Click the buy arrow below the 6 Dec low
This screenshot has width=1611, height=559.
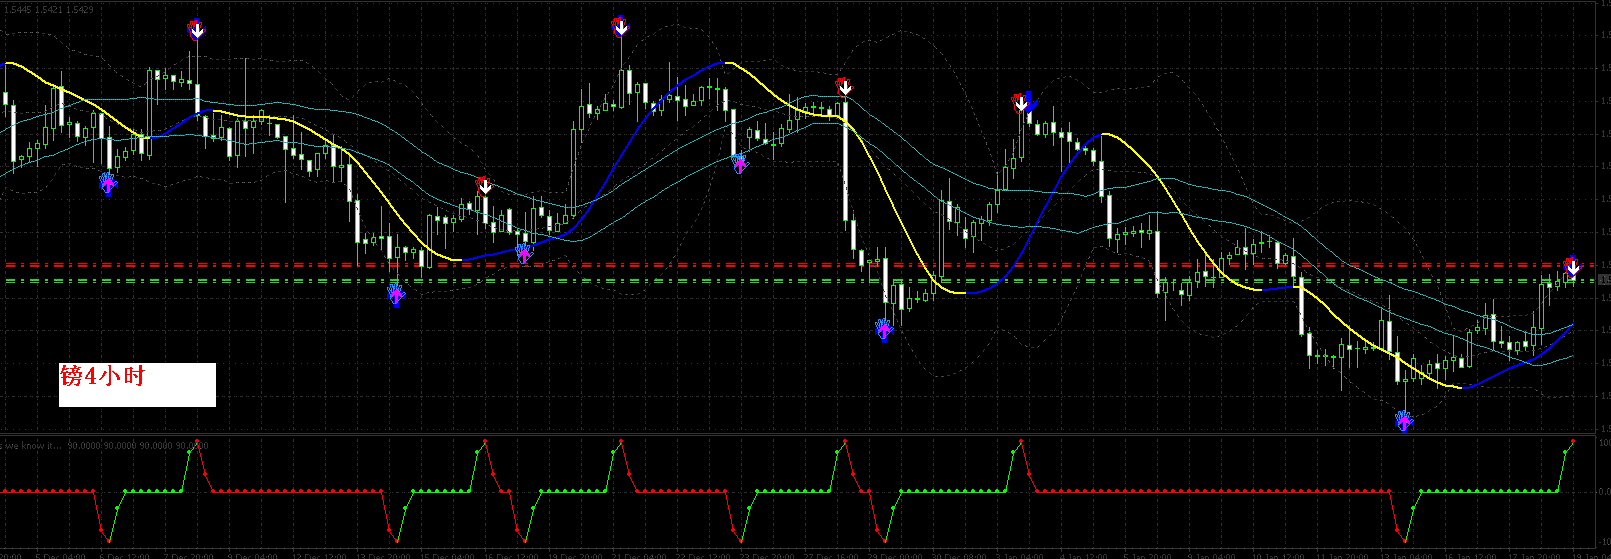click(108, 183)
